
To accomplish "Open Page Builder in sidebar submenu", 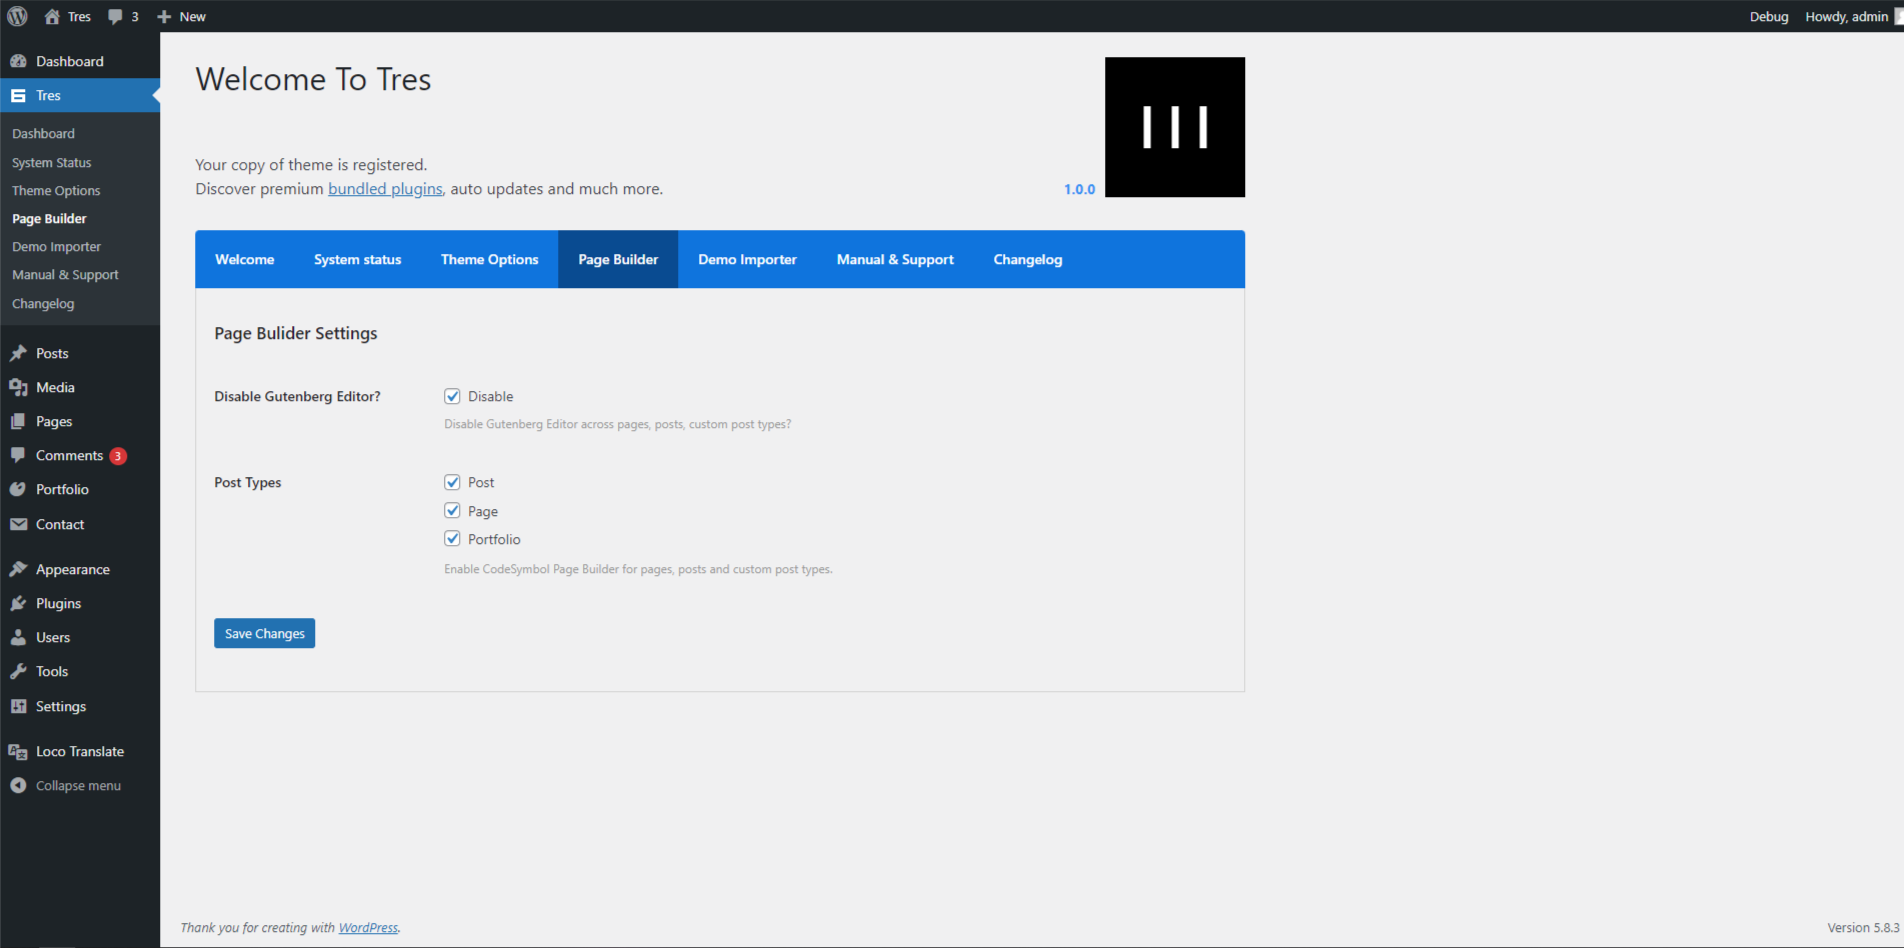I will [x=49, y=219].
